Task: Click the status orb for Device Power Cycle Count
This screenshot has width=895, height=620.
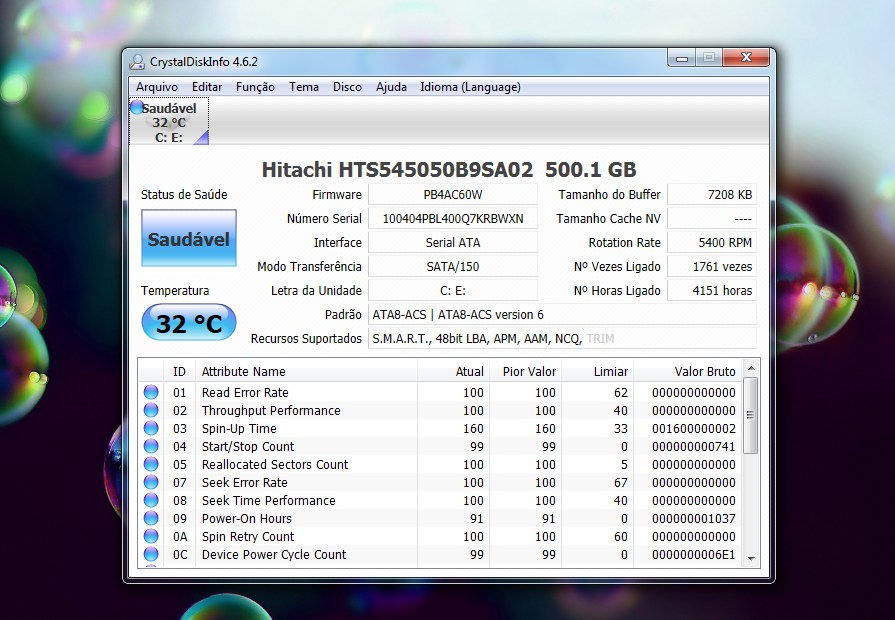Action: coord(151,554)
